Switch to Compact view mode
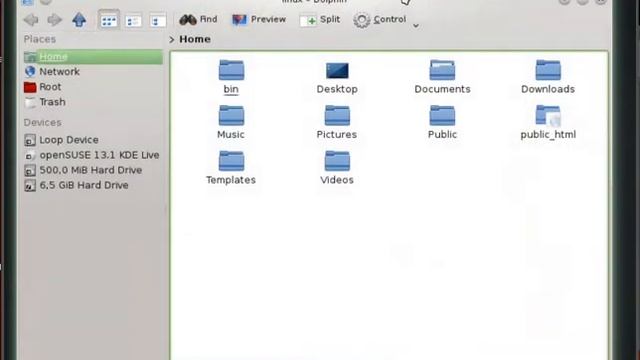The height and width of the screenshot is (360, 640). [x=133, y=20]
